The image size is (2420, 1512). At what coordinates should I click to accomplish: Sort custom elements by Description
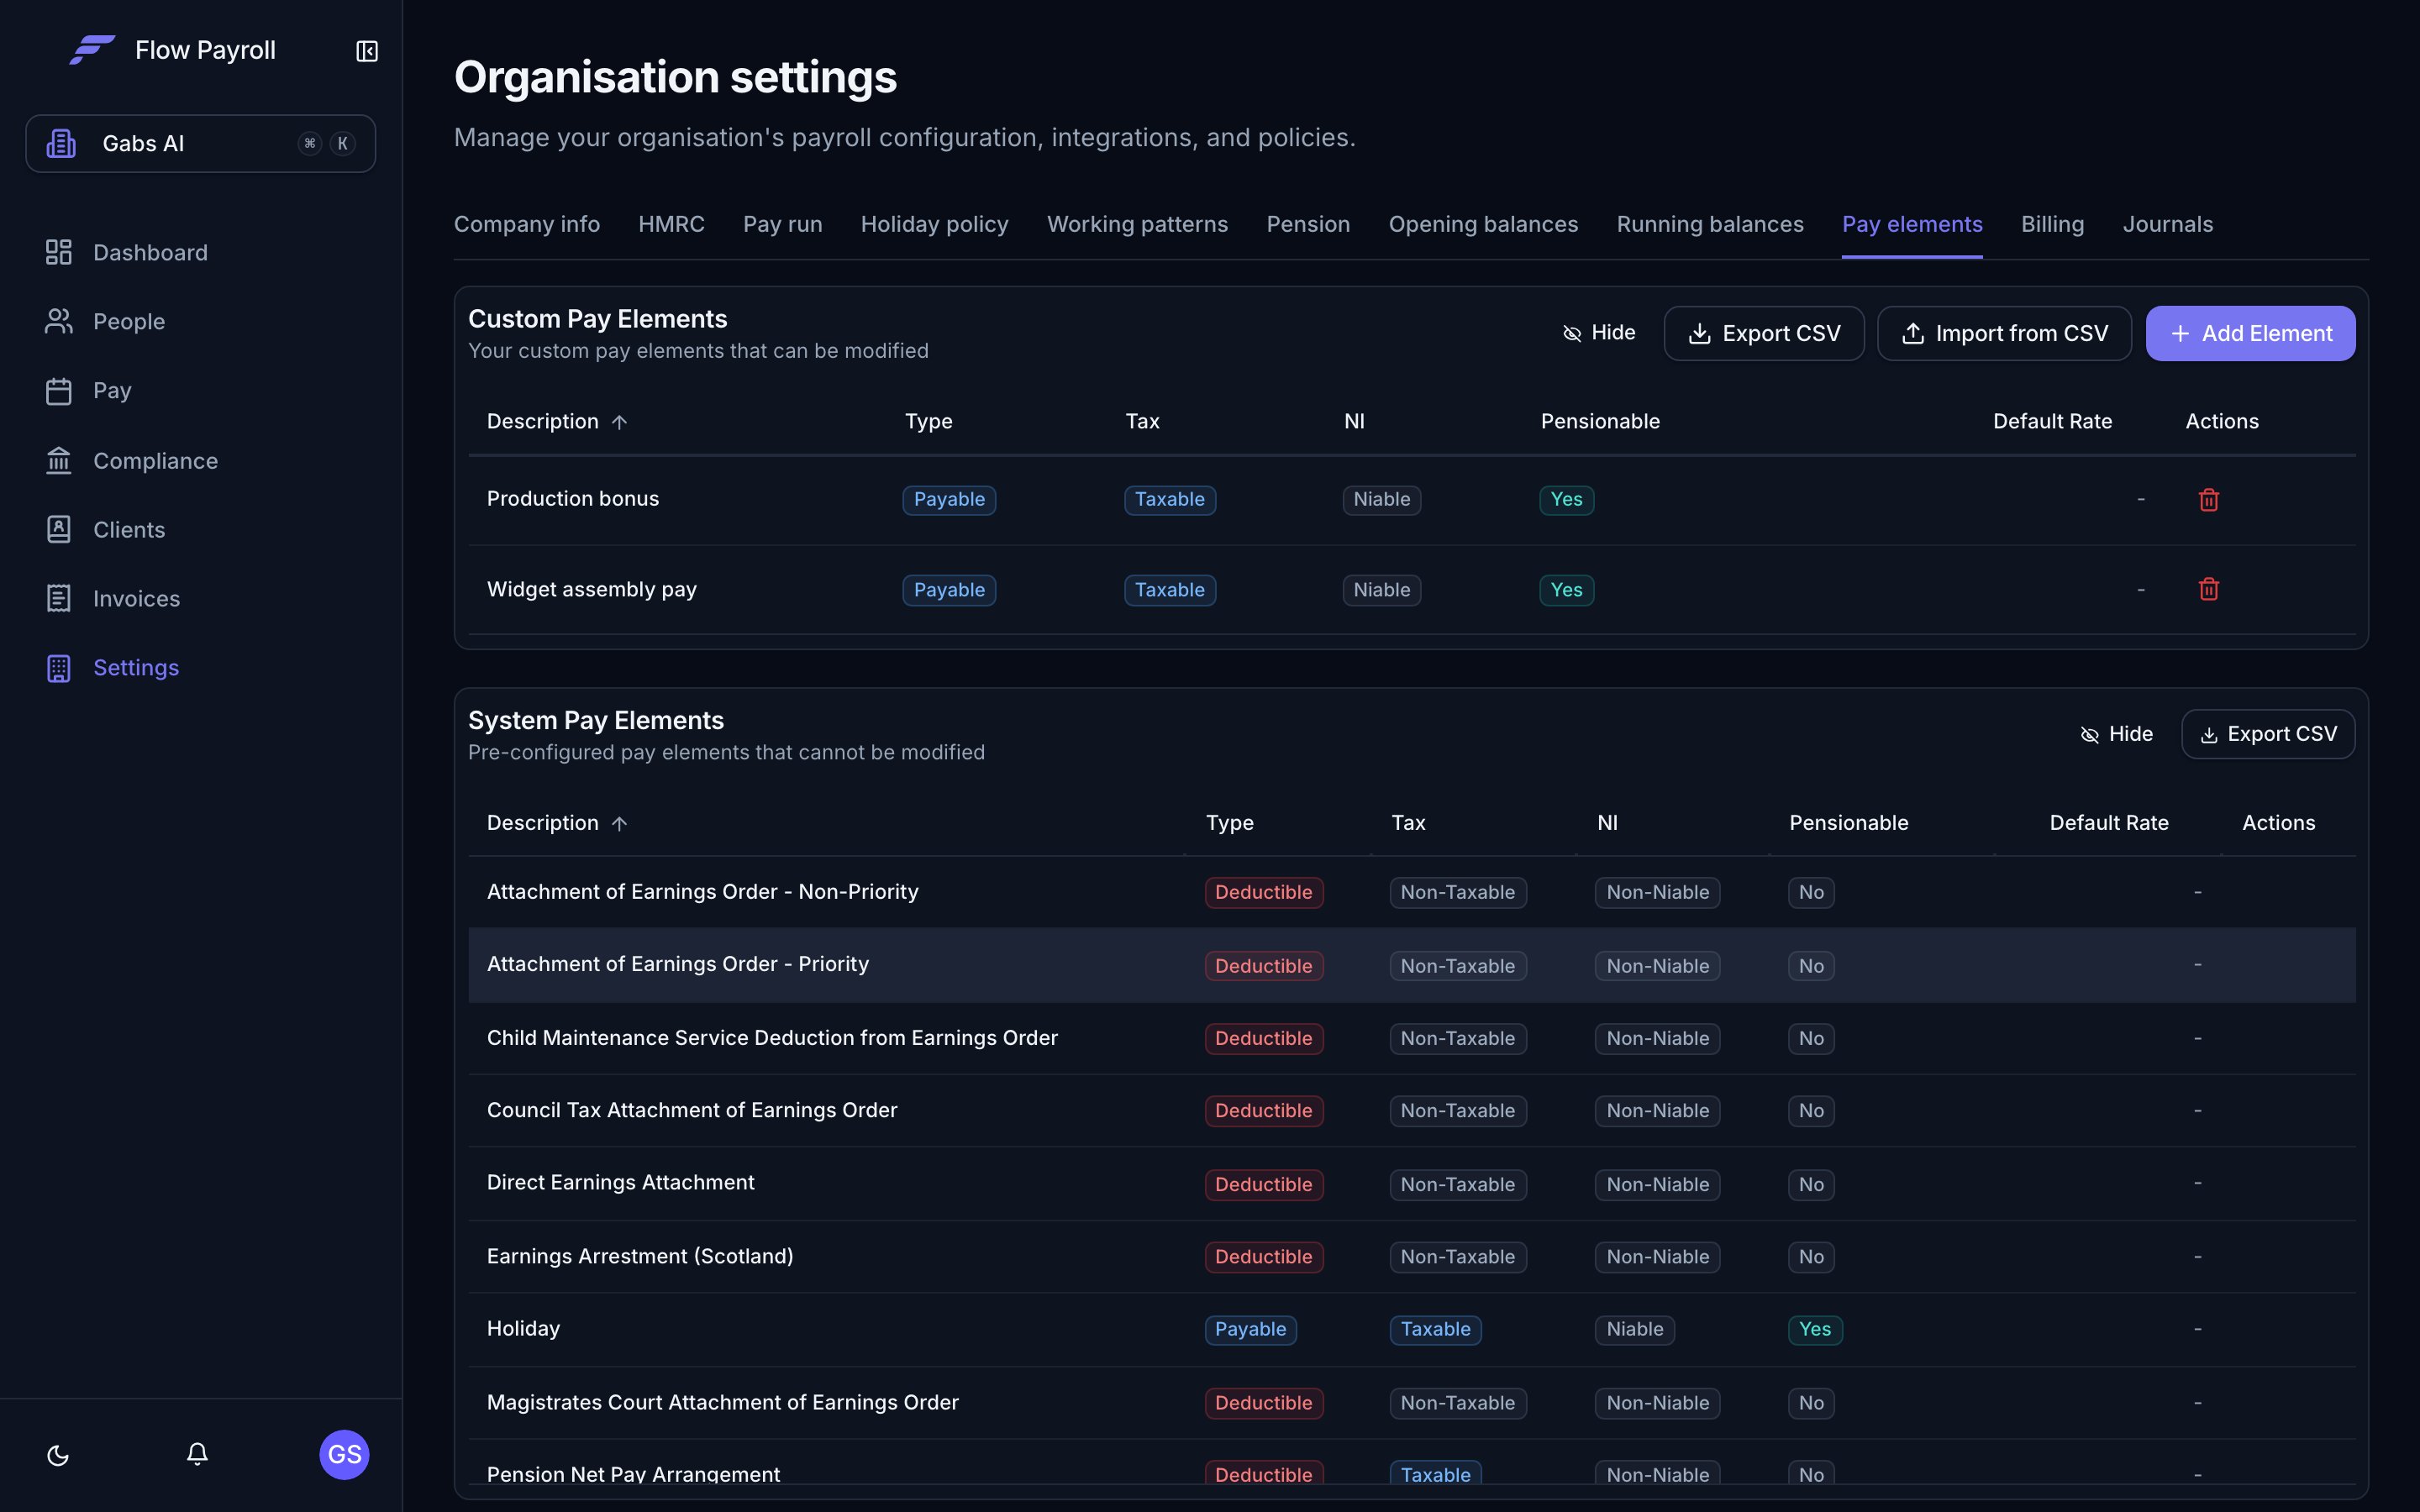tap(557, 421)
